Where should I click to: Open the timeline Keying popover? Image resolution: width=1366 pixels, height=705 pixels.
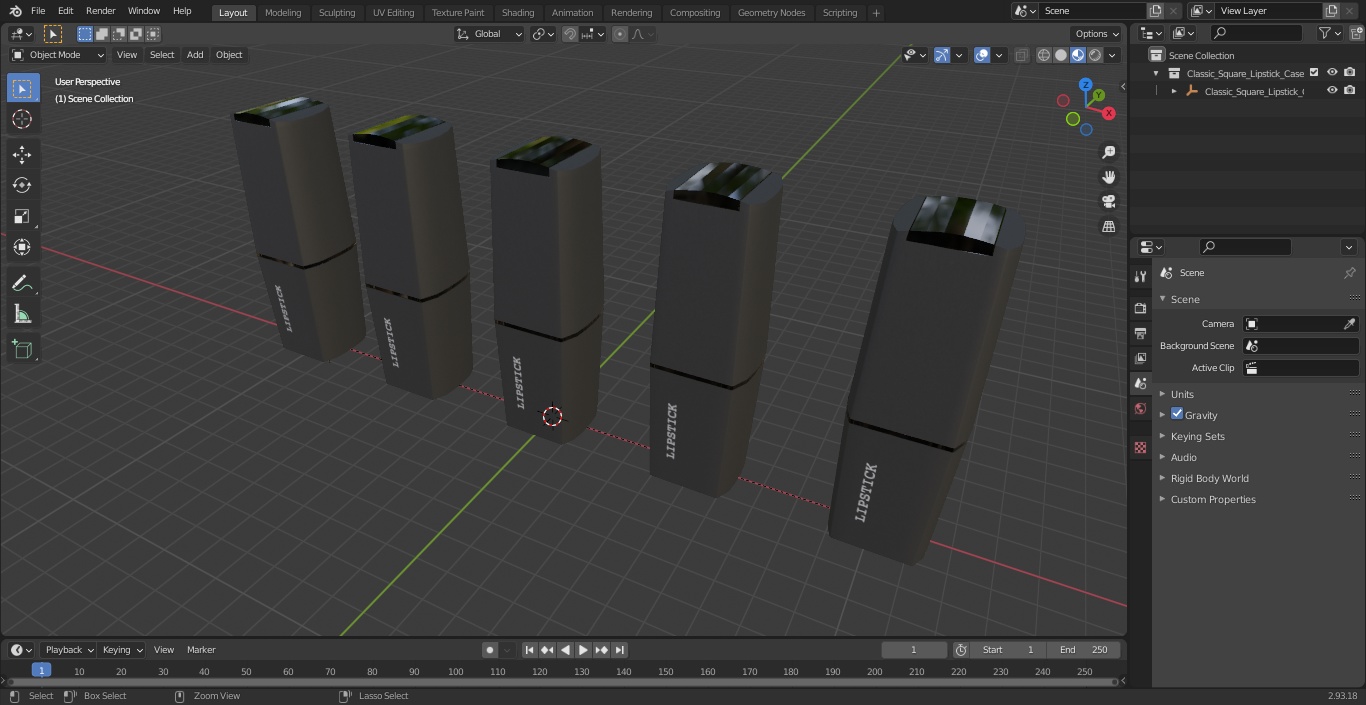tap(122, 650)
